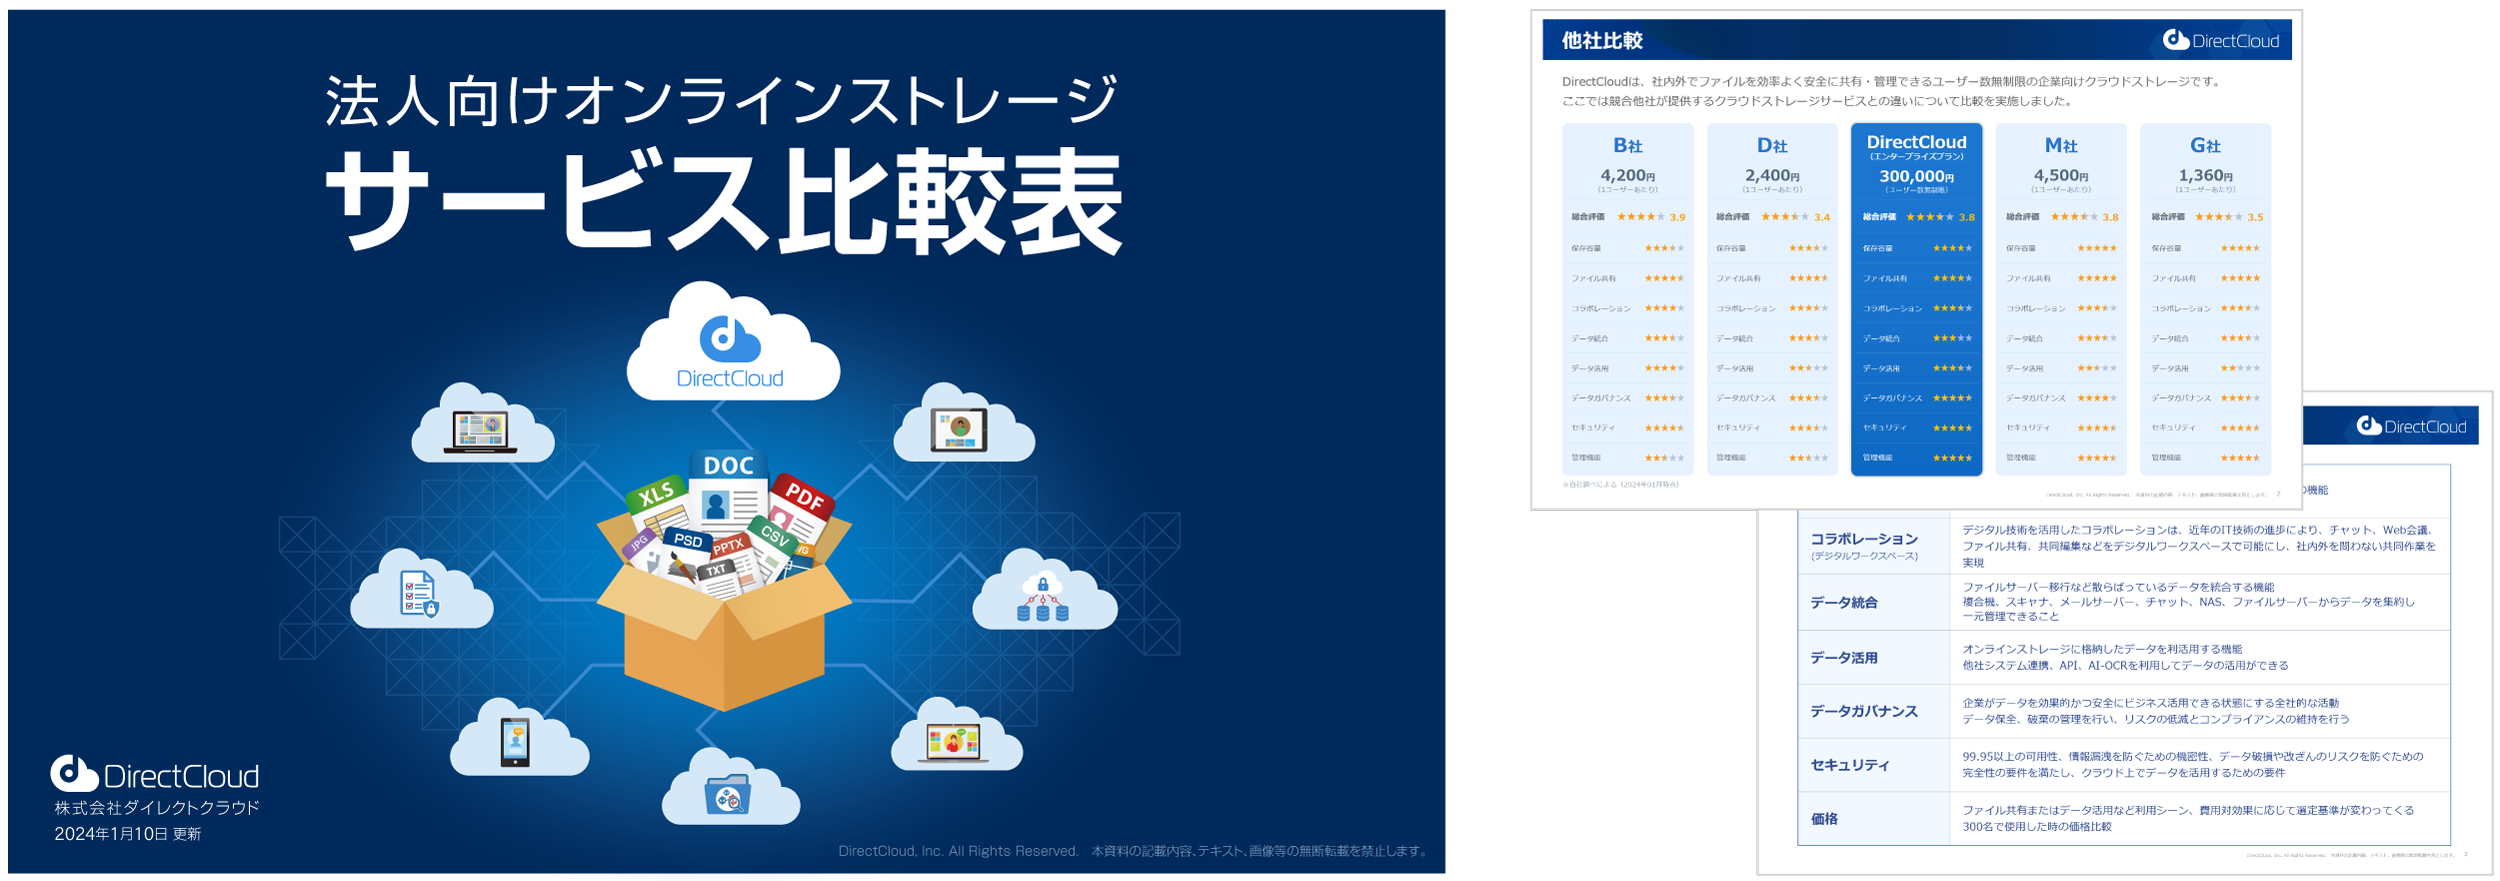
Task: Select the D社 comparison card
Action: 1772,299
